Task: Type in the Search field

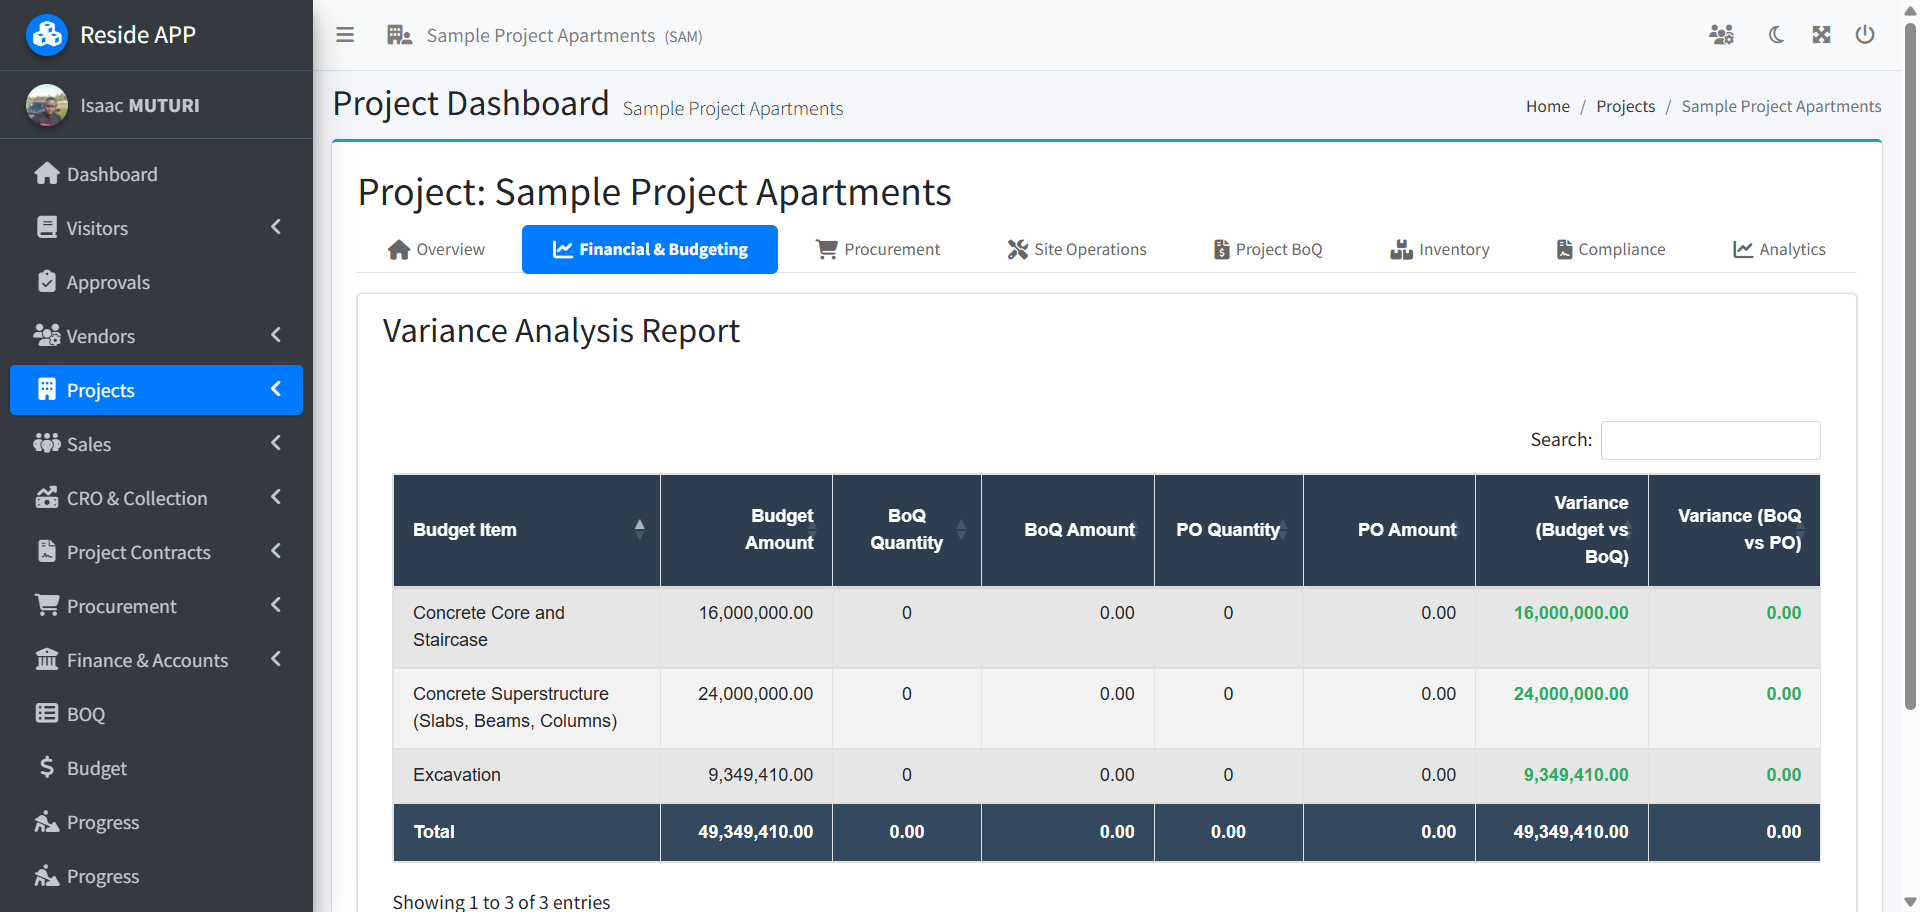Action: [1710, 440]
